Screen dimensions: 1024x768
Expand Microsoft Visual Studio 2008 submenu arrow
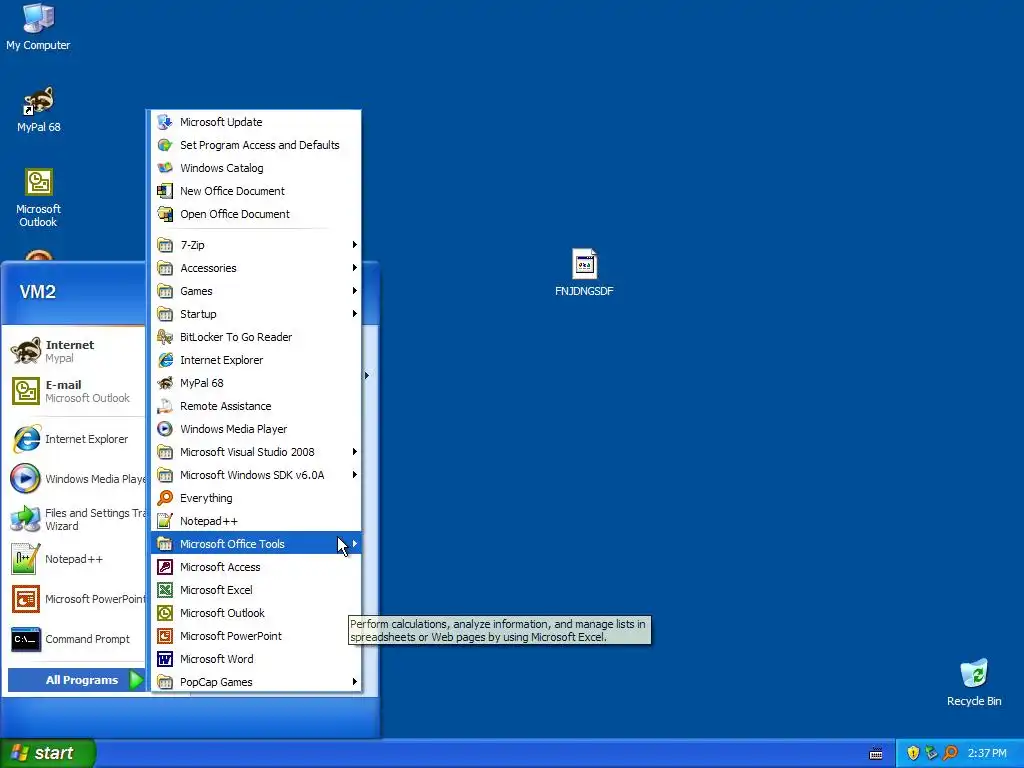[x=355, y=452]
